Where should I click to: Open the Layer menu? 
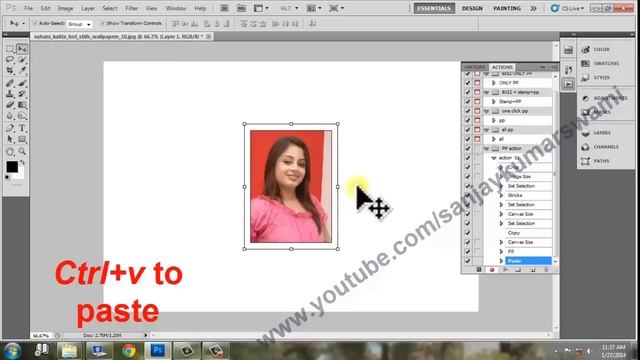pyautogui.click(x=88, y=8)
